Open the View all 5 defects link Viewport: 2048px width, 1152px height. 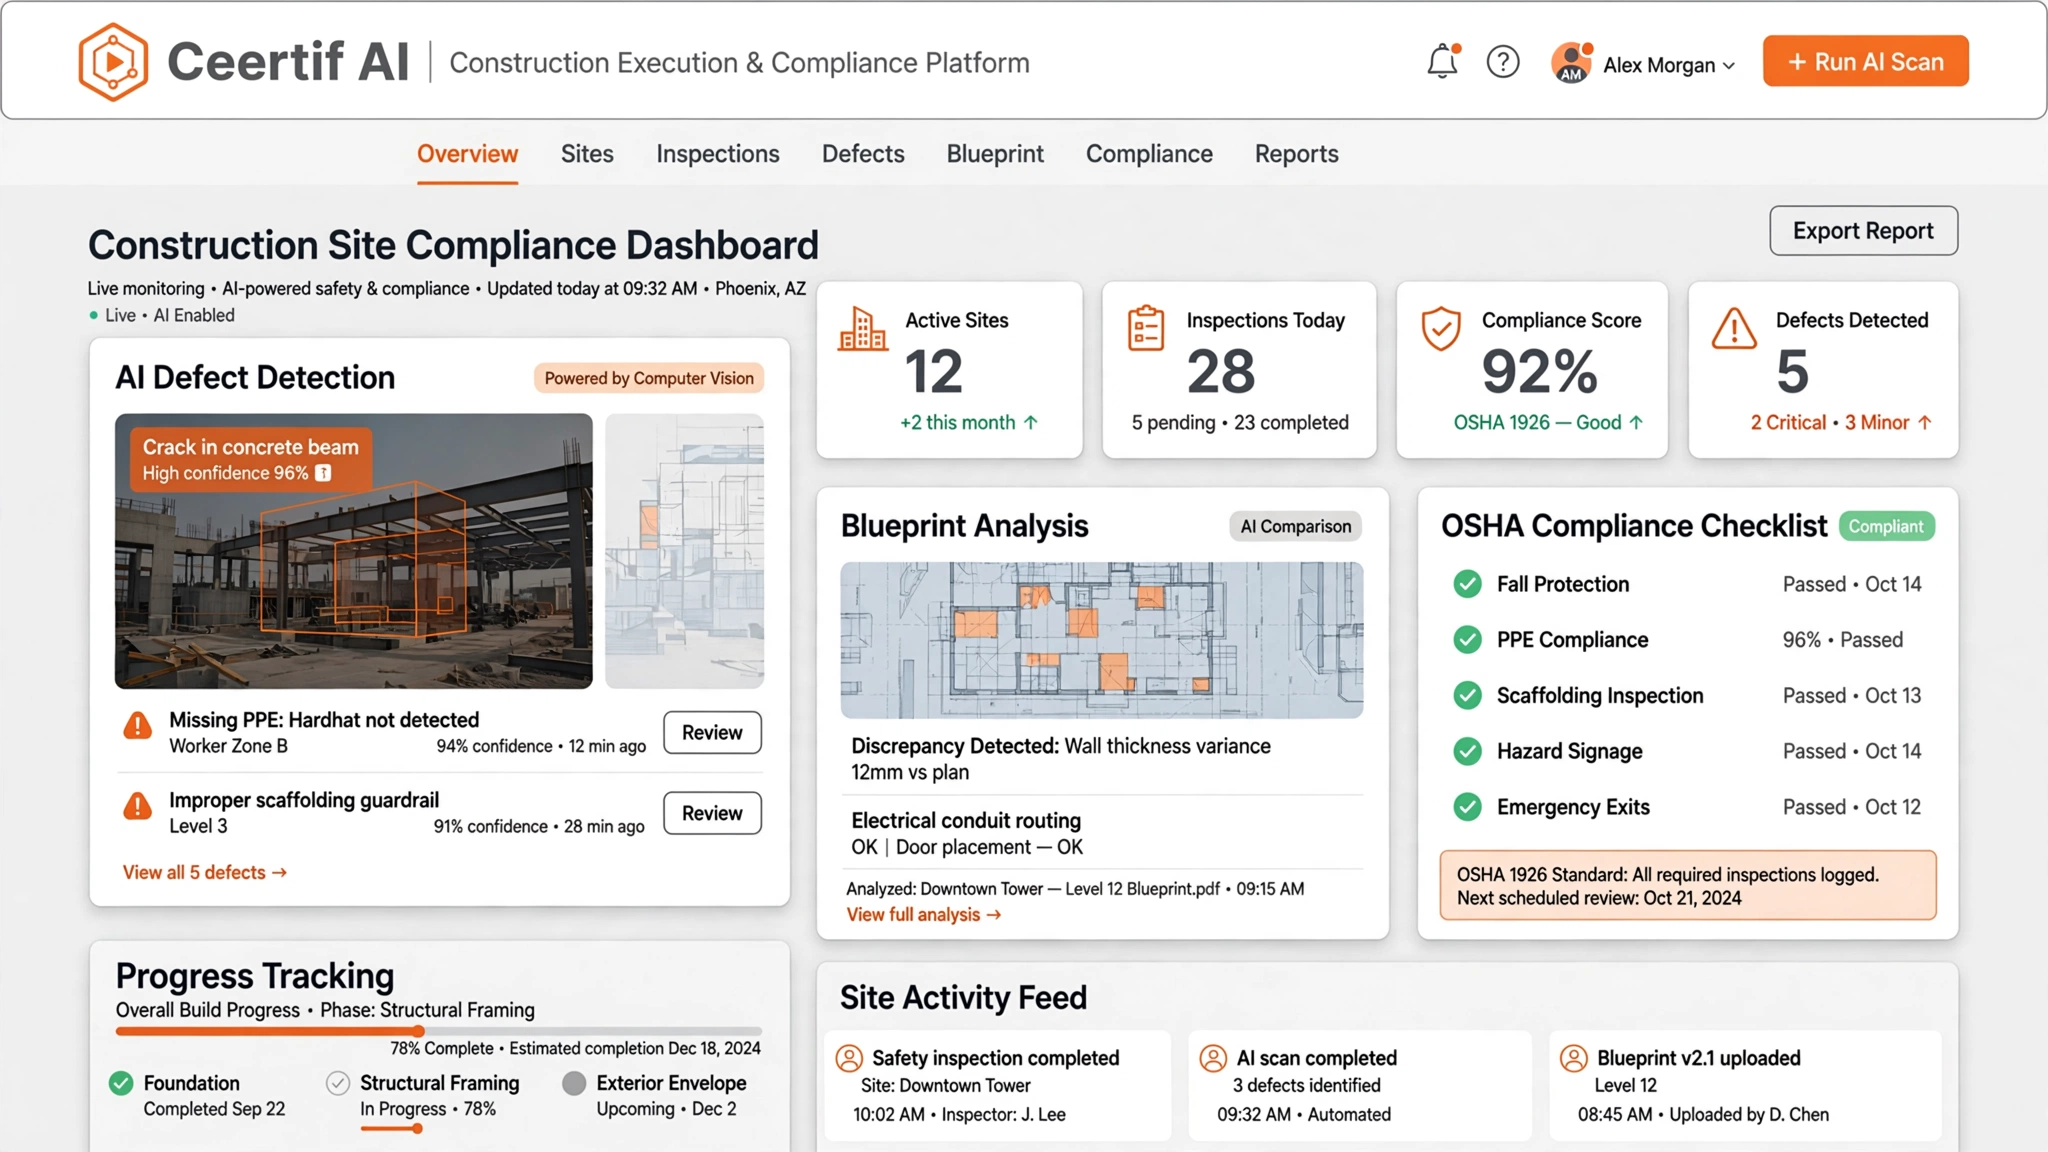[x=205, y=873]
